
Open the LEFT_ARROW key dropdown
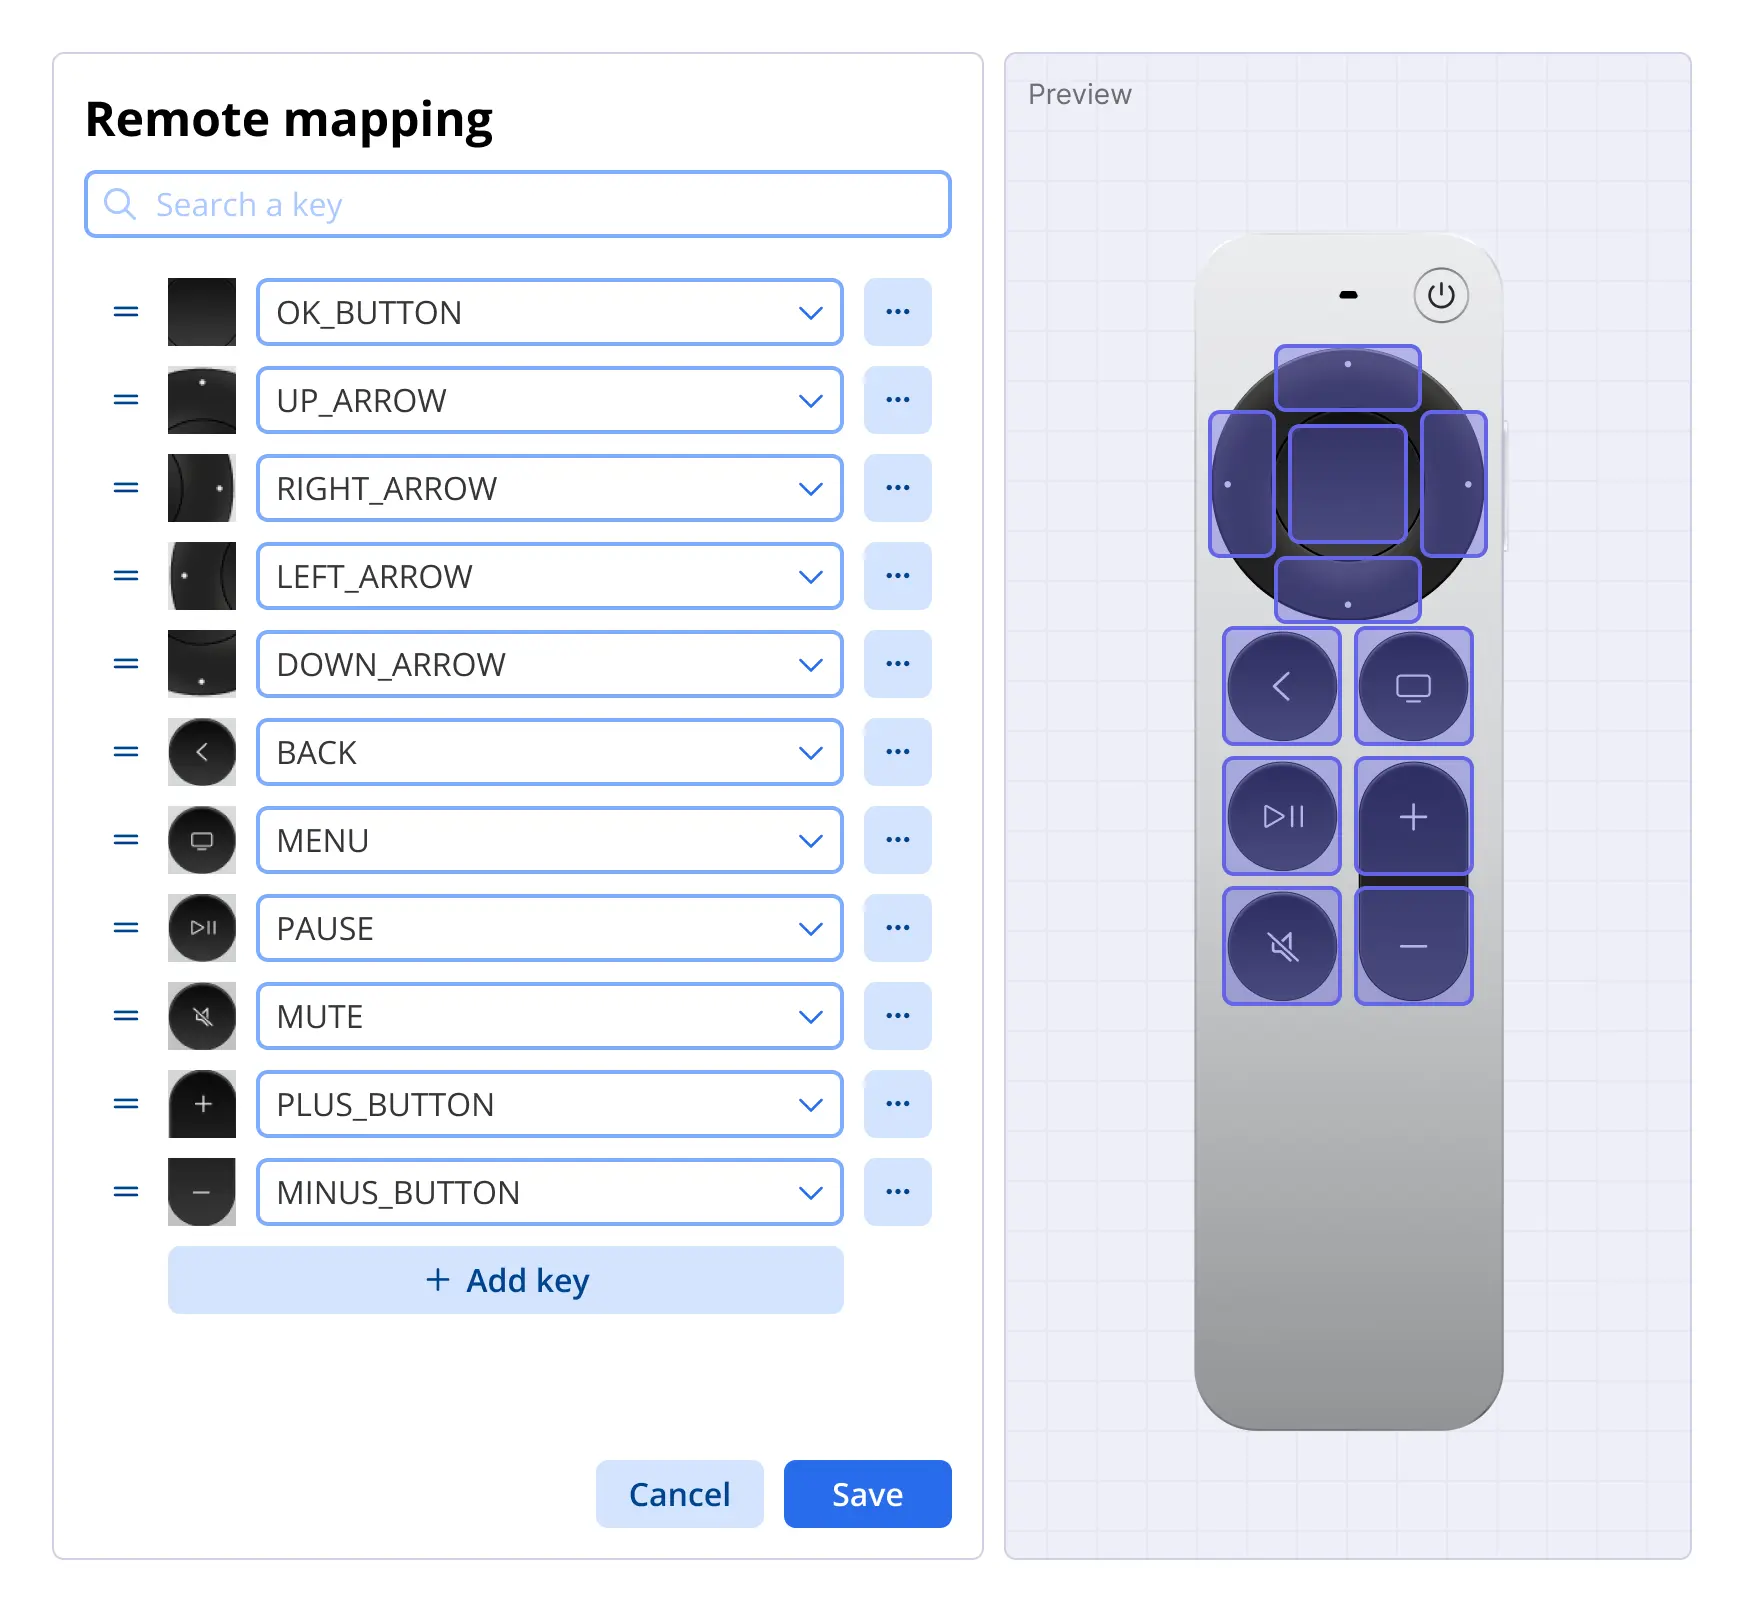(x=550, y=576)
